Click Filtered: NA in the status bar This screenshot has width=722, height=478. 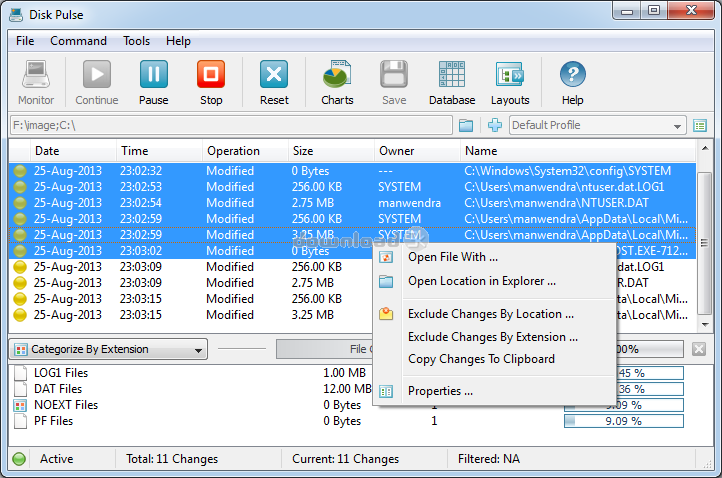click(489, 459)
